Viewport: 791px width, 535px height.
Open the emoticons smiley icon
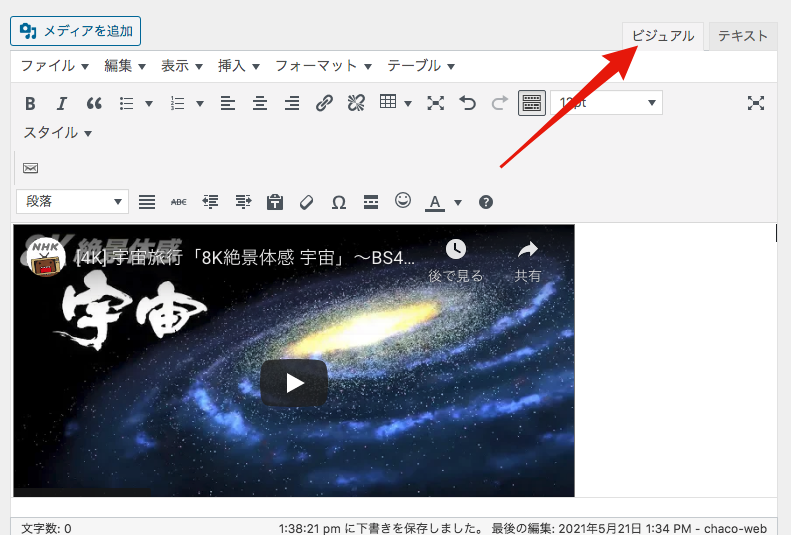click(403, 201)
